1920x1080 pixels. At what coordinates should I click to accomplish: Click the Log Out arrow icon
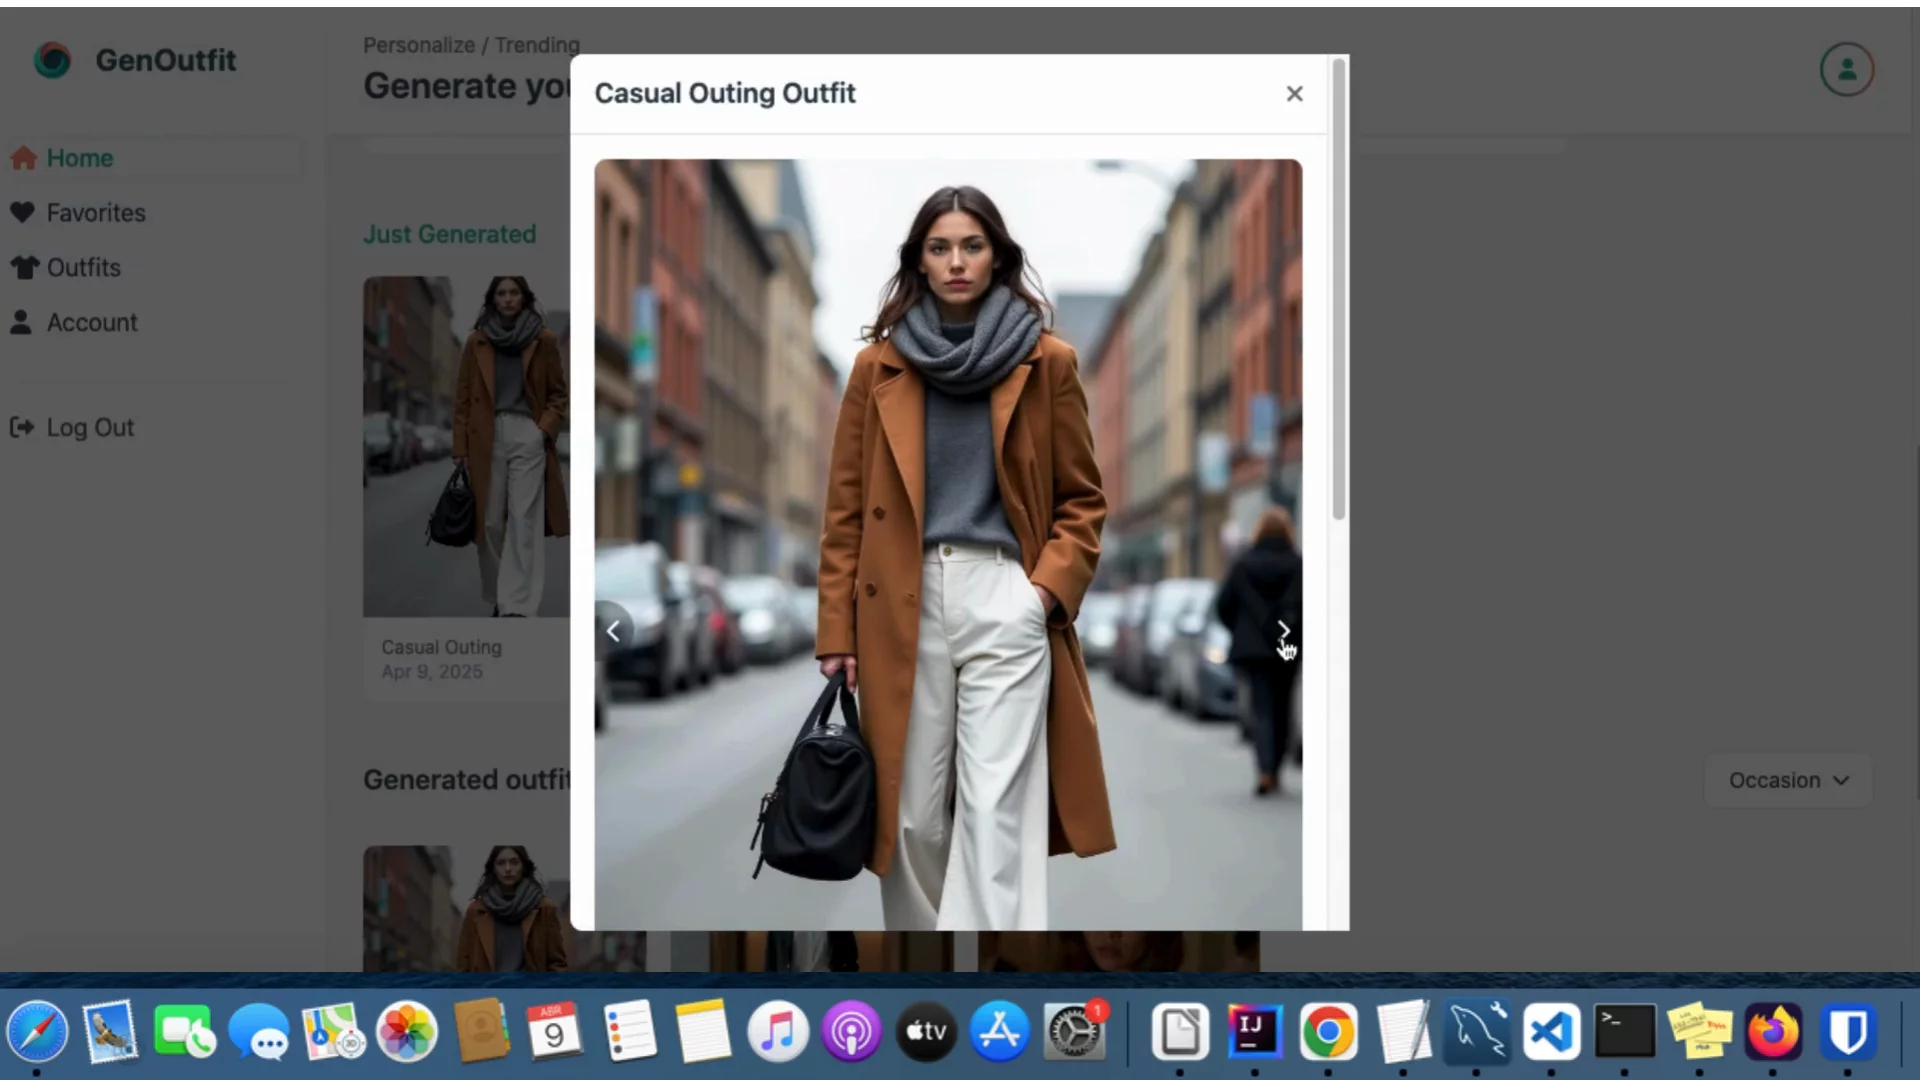pos(22,428)
